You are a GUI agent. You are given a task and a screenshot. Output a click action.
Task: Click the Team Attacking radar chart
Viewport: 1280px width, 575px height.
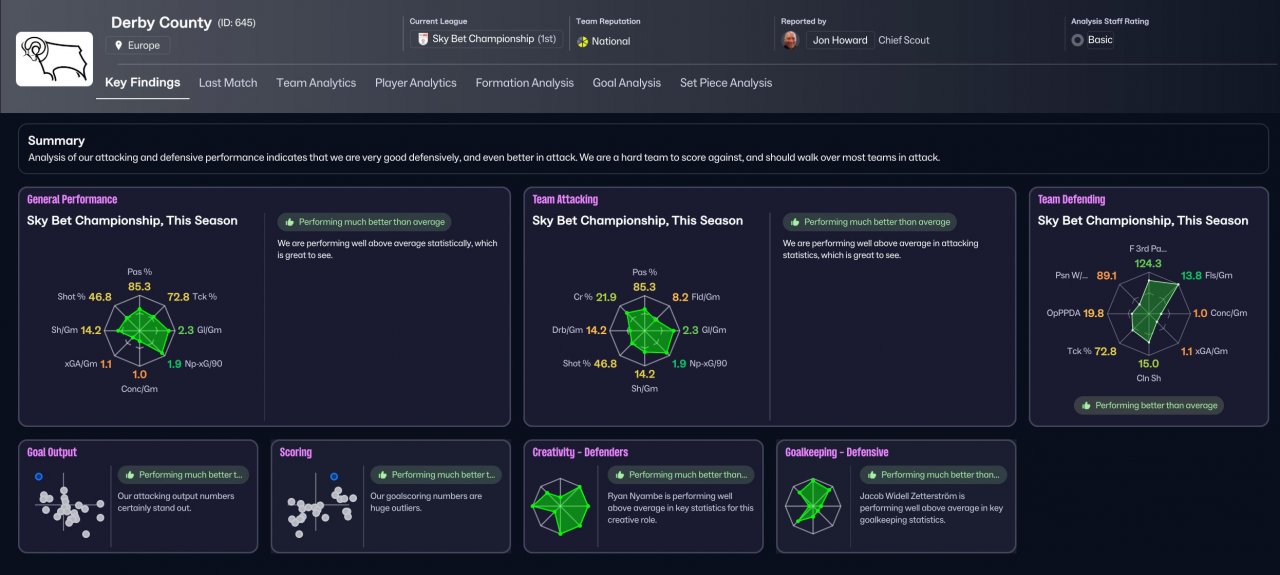pyautogui.click(x=645, y=331)
